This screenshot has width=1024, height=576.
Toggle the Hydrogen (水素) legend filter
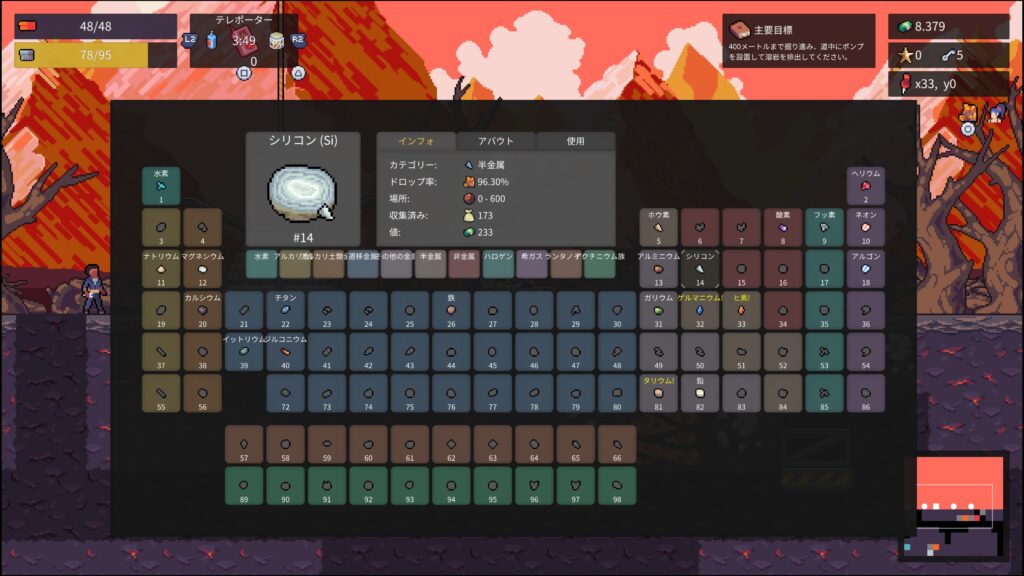pyautogui.click(x=261, y=264)
